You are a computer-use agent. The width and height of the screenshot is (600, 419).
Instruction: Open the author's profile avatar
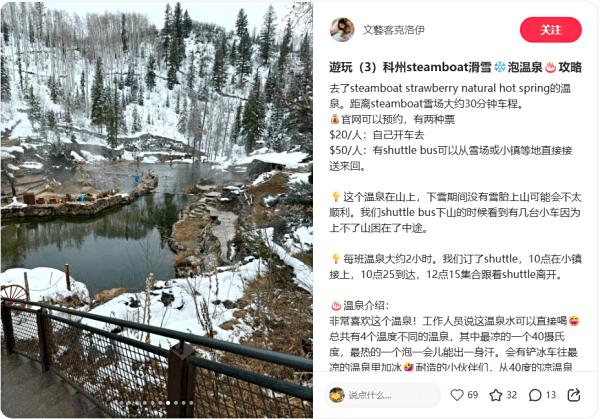click(342, 29)
